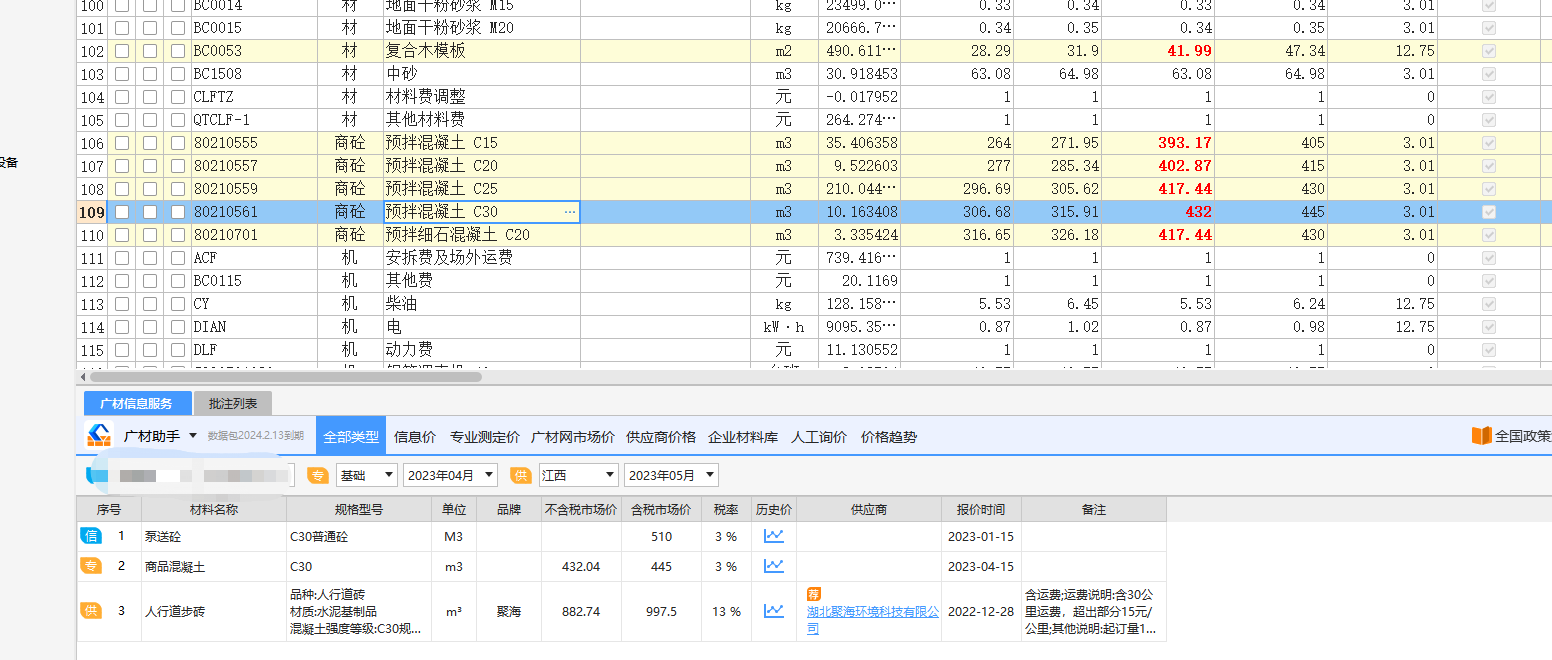Click red price 402.87 in C20 row
1552x660 pixels.
(x=1184, y=166)
